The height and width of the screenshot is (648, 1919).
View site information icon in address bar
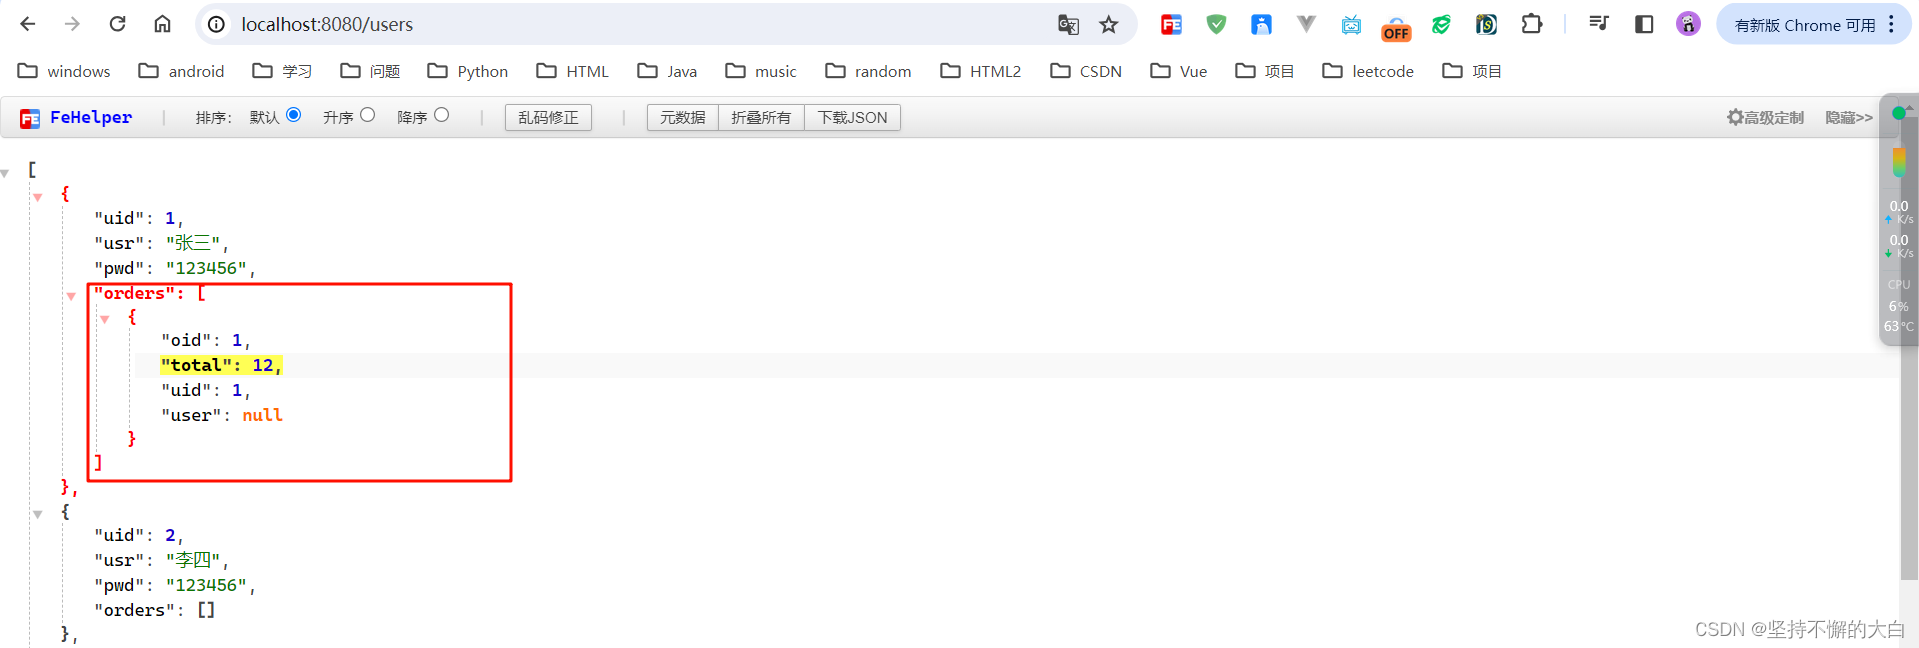216,24
